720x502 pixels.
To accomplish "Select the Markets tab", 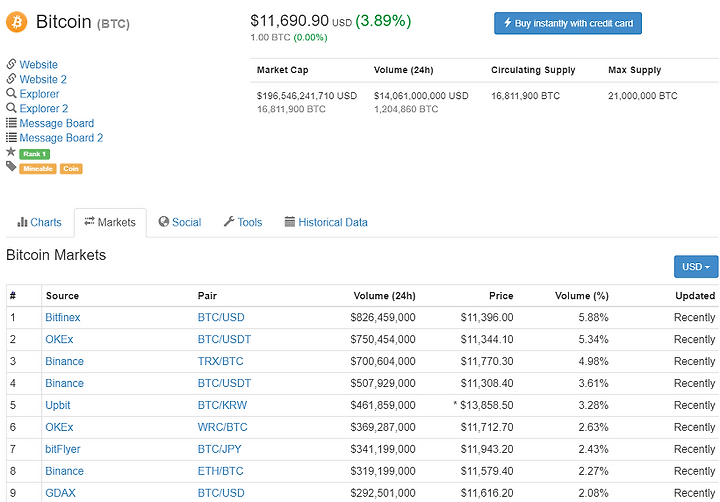I will (110, 222).
